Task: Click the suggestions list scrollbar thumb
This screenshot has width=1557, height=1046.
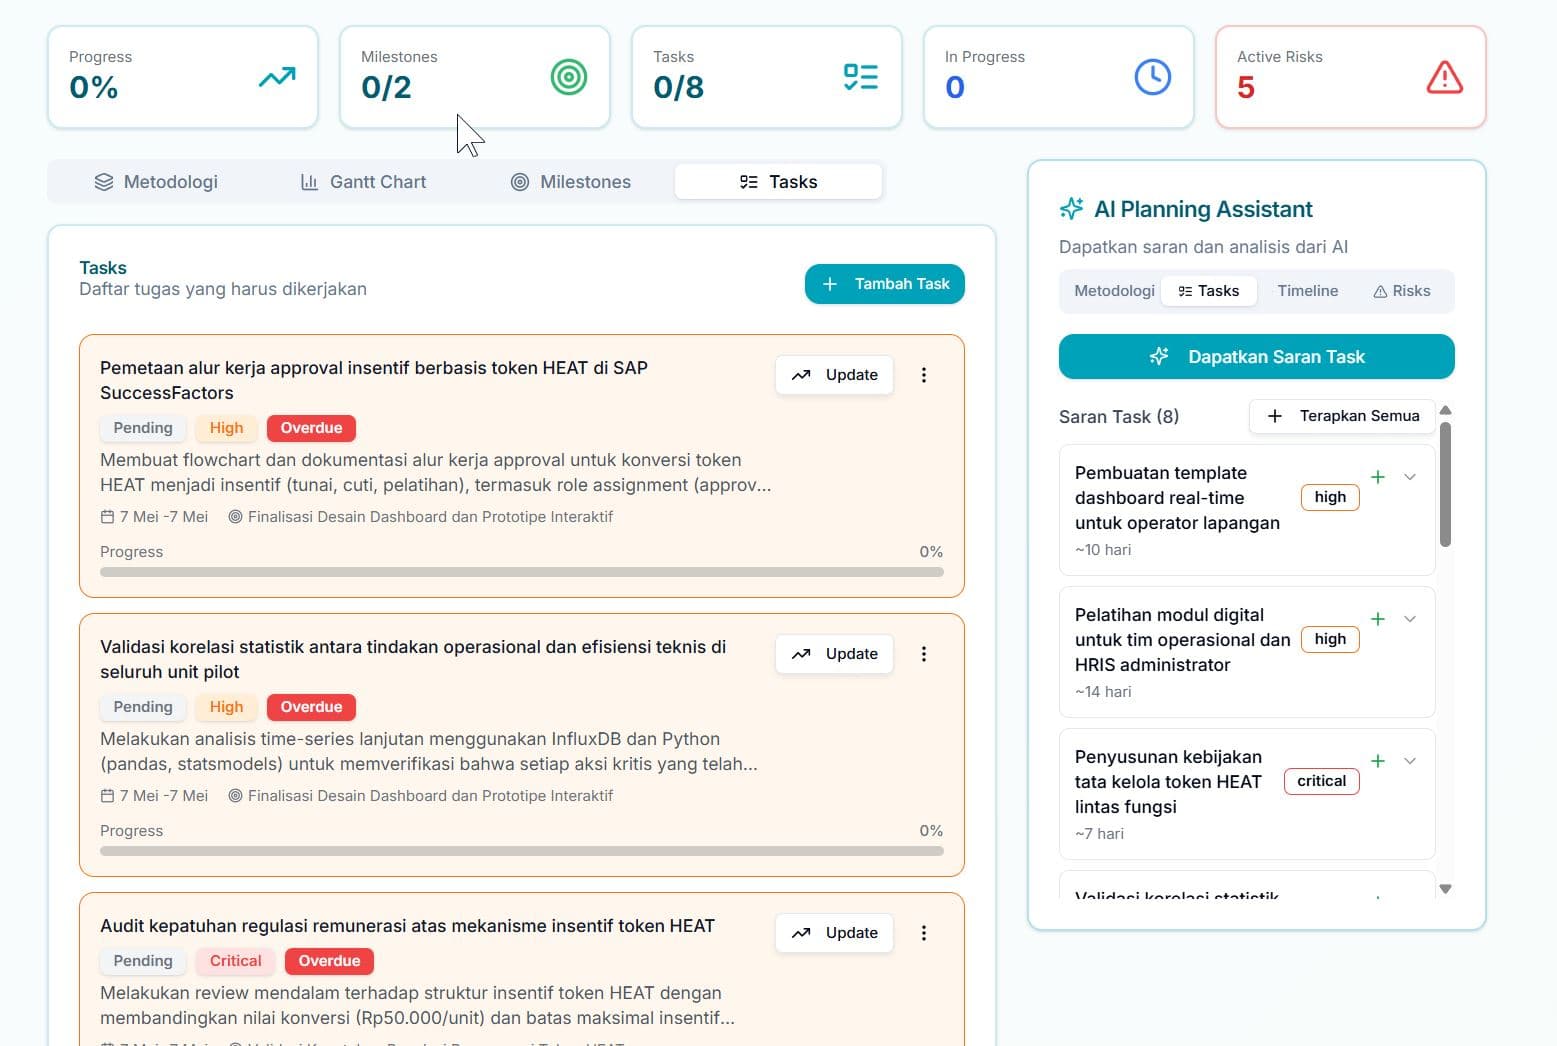Action: [1445, 484]
